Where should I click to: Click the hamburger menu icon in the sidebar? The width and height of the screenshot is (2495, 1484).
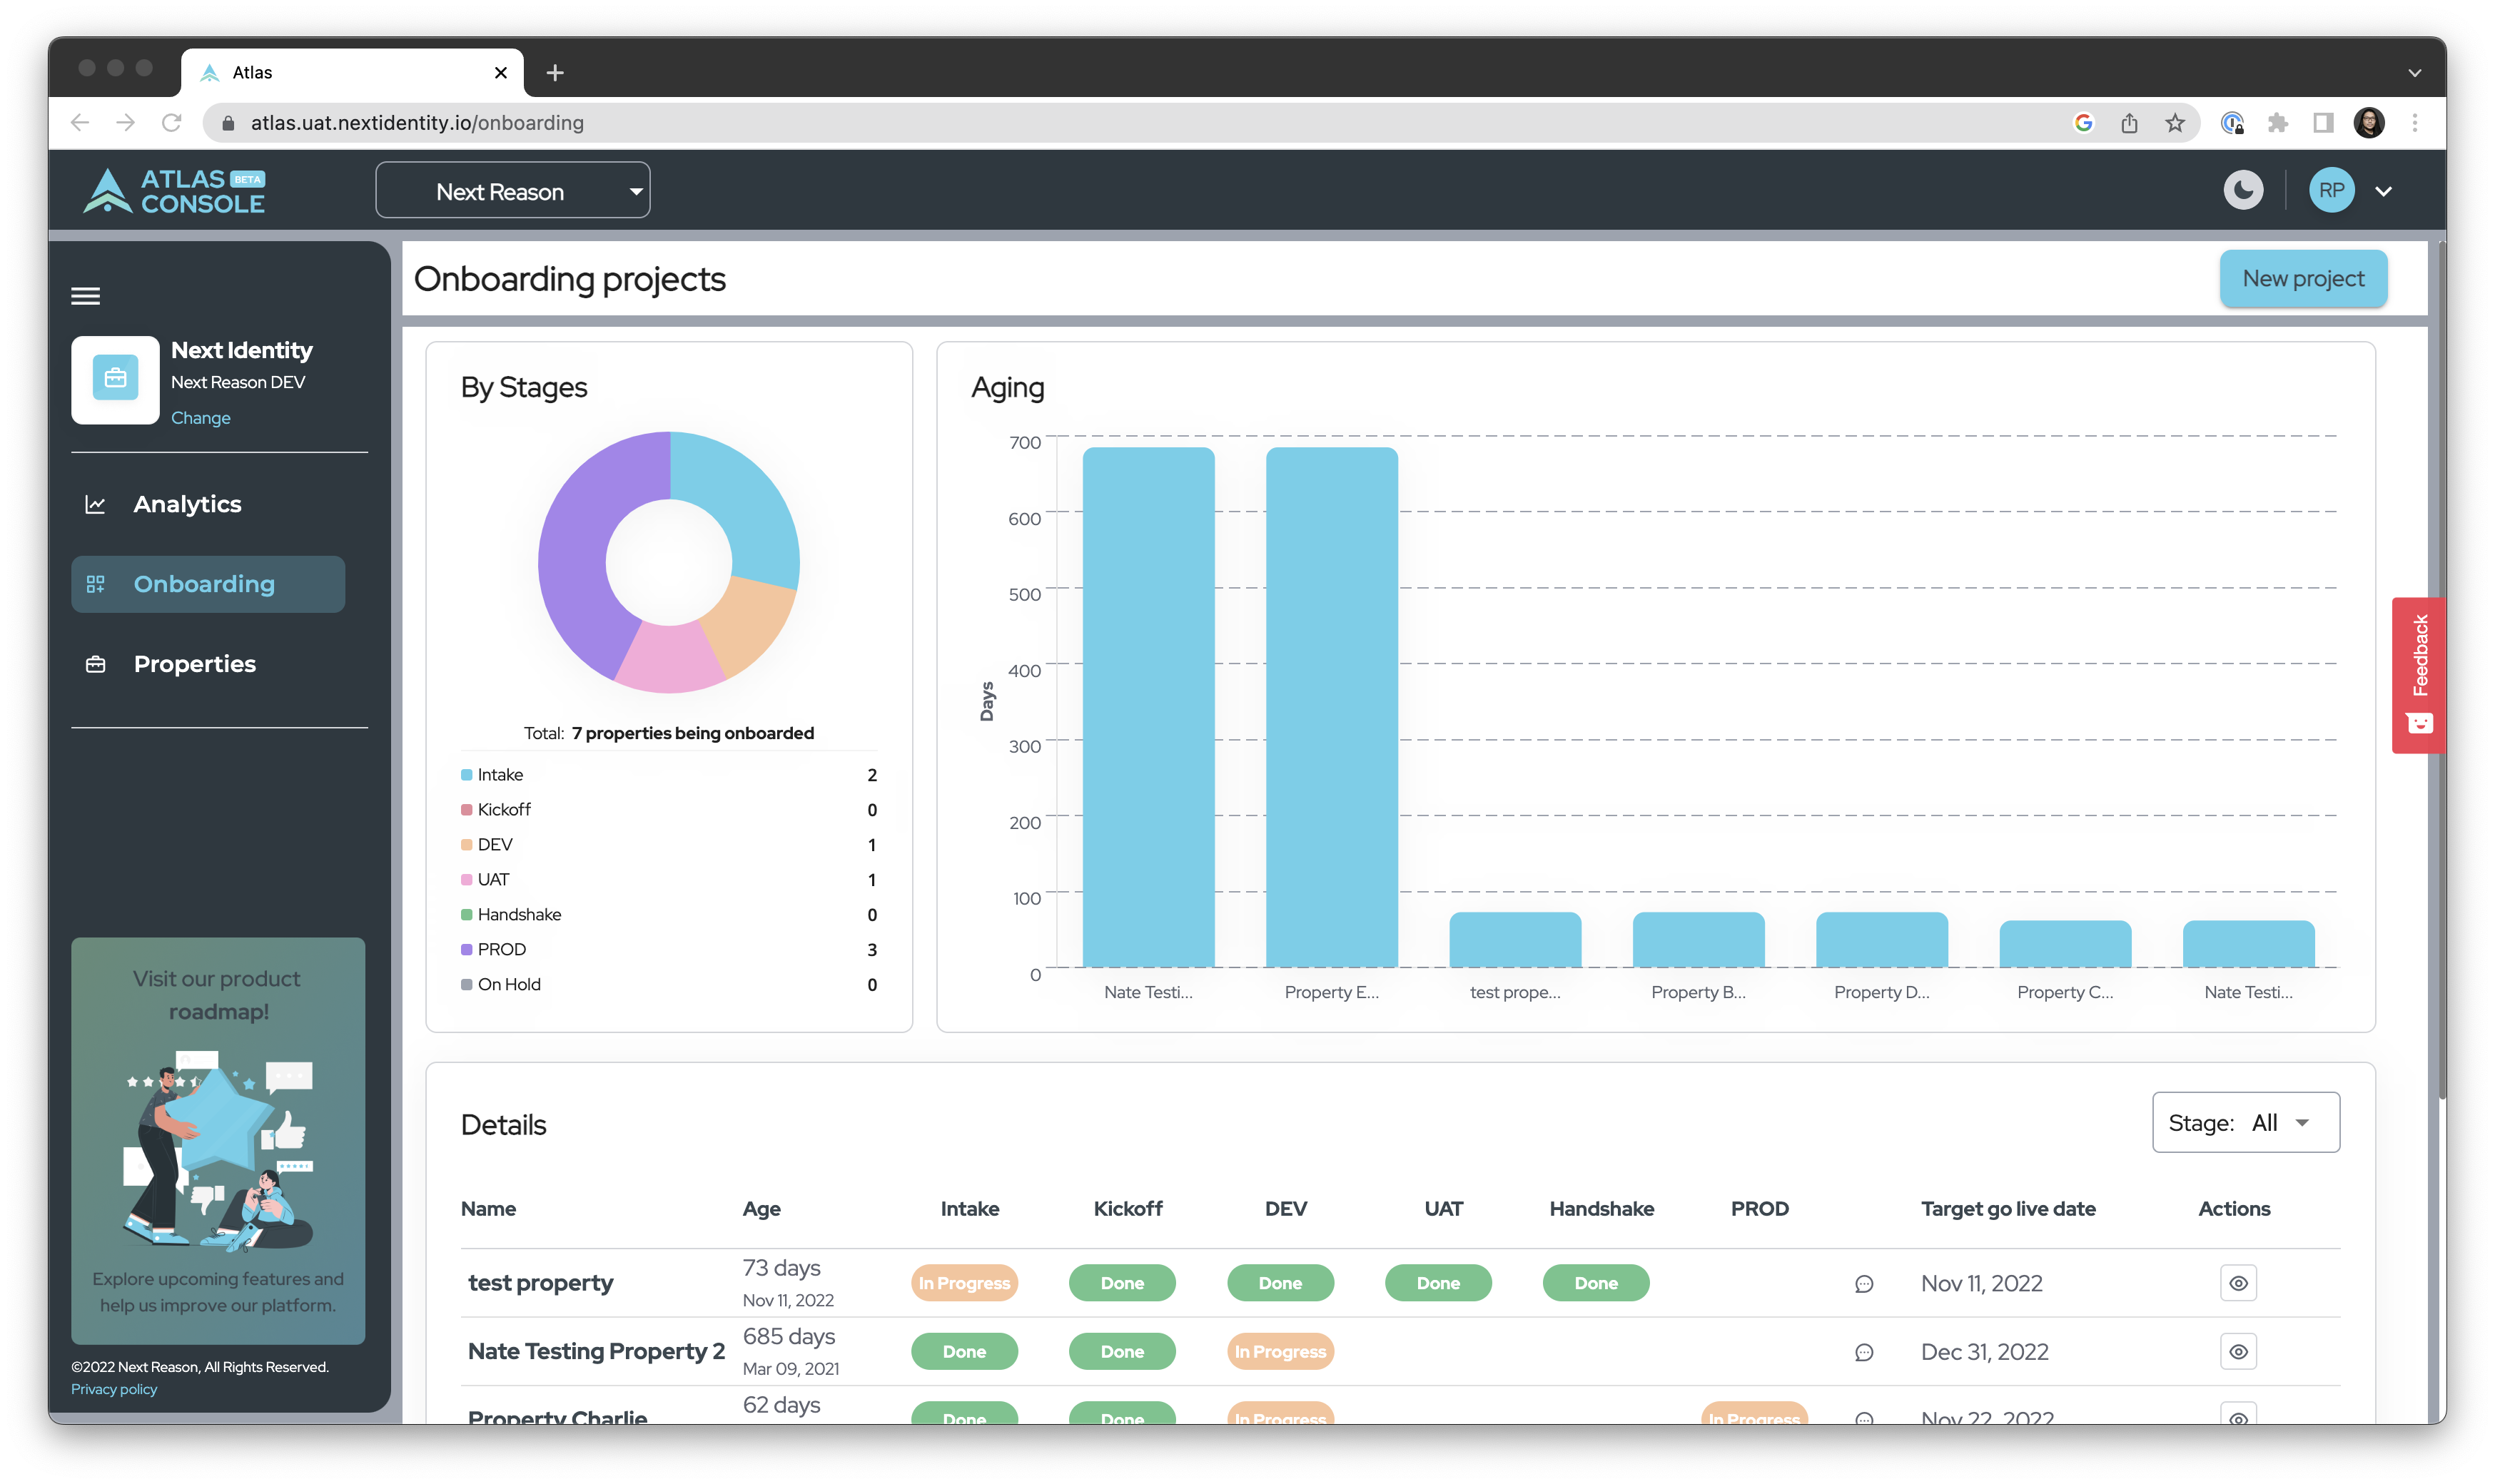point(85,296)
